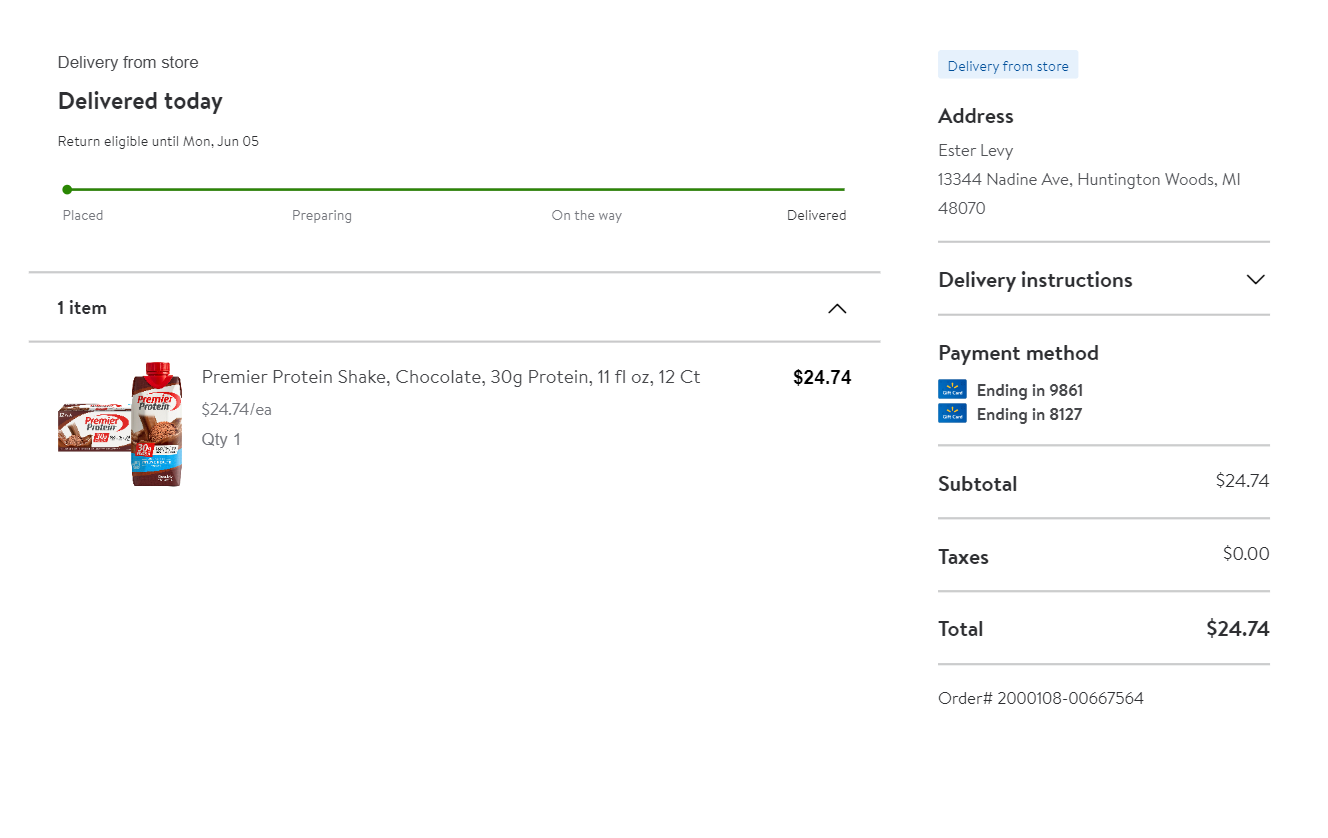1328x838 pixels.
Task: Click the Delivered step label
Action: [x=816, y=215]
